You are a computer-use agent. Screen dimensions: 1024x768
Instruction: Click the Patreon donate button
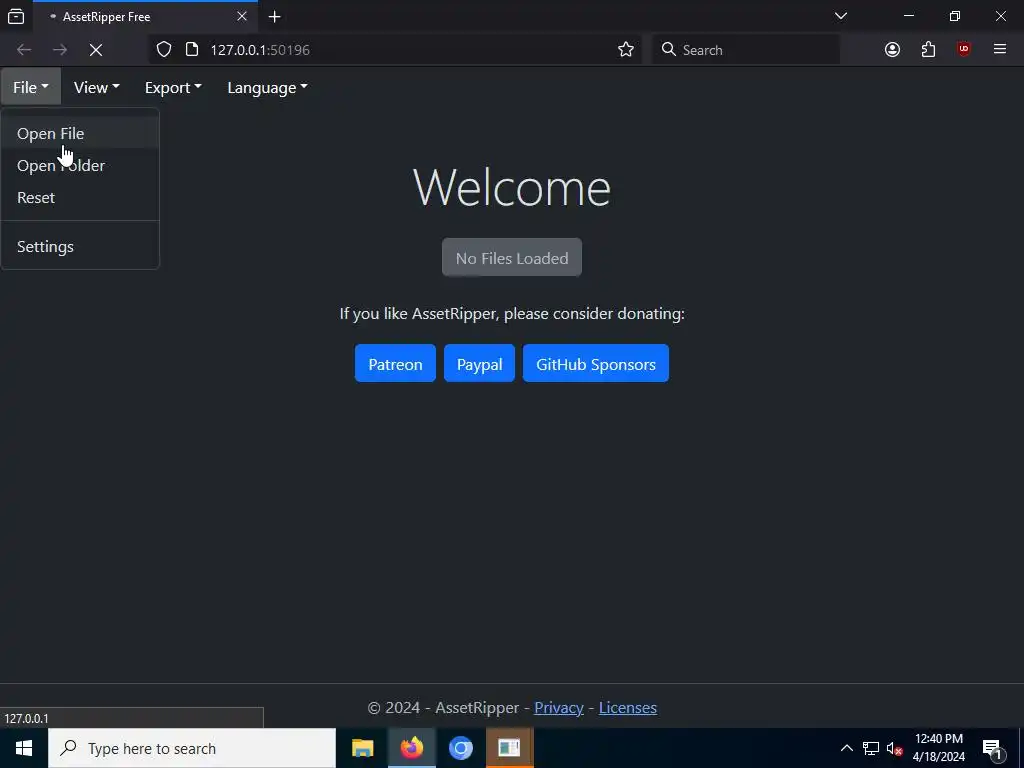[395, 363]
